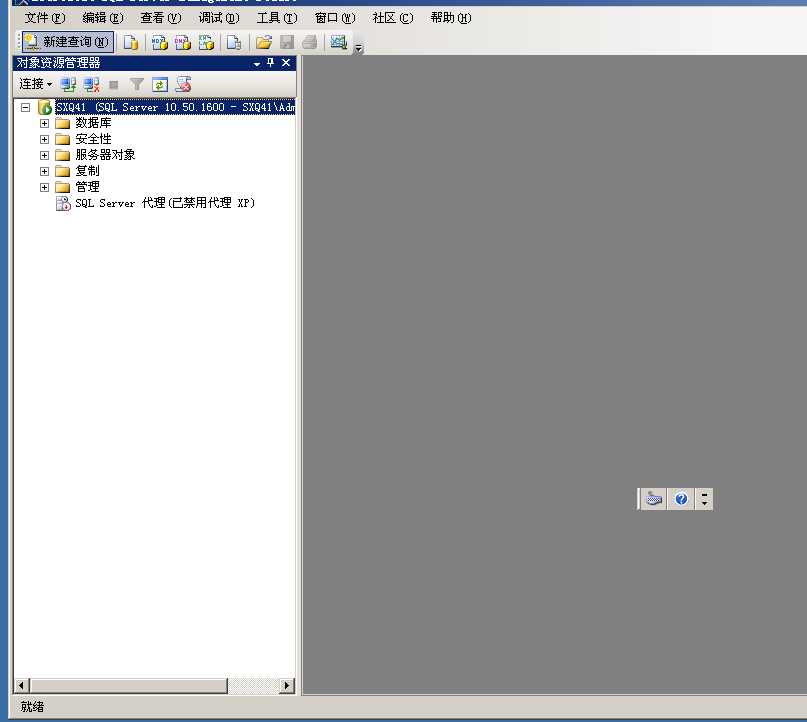The height and width of the screenshot is (722, 807).
Task: Click the blue help icon on language bar
Action: [681, 499]
